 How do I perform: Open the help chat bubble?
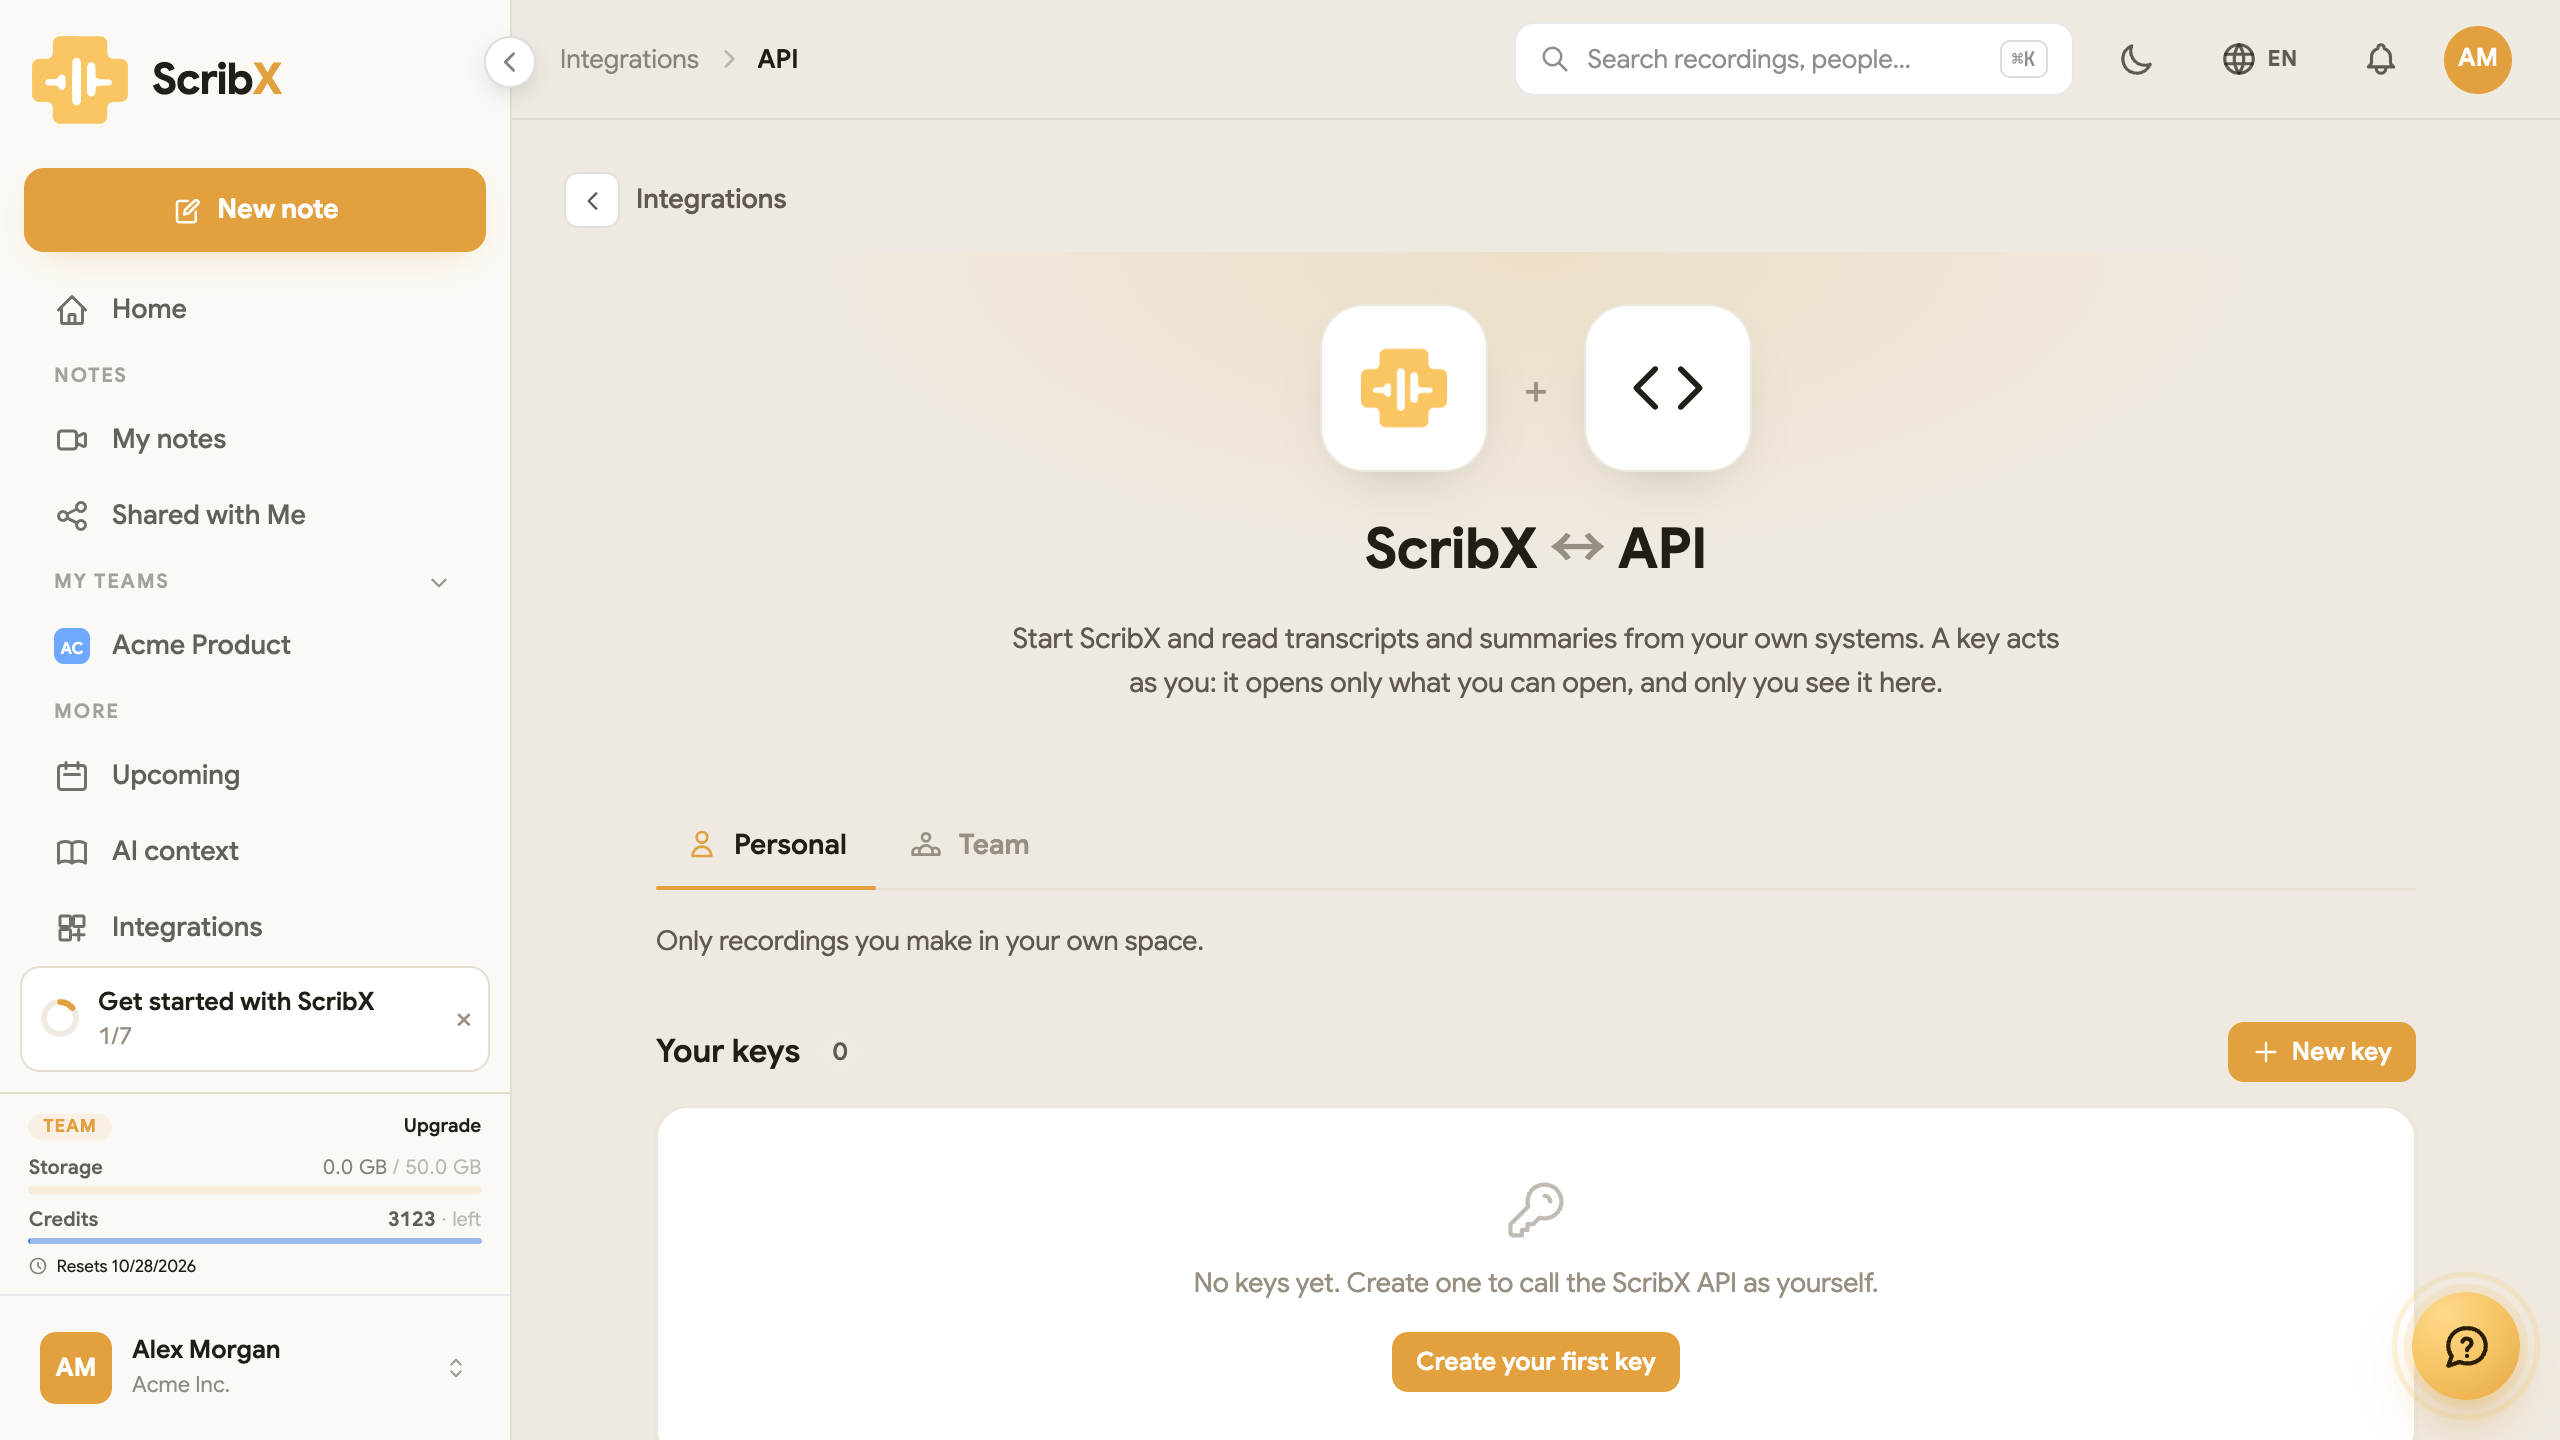[2465, 1346]
